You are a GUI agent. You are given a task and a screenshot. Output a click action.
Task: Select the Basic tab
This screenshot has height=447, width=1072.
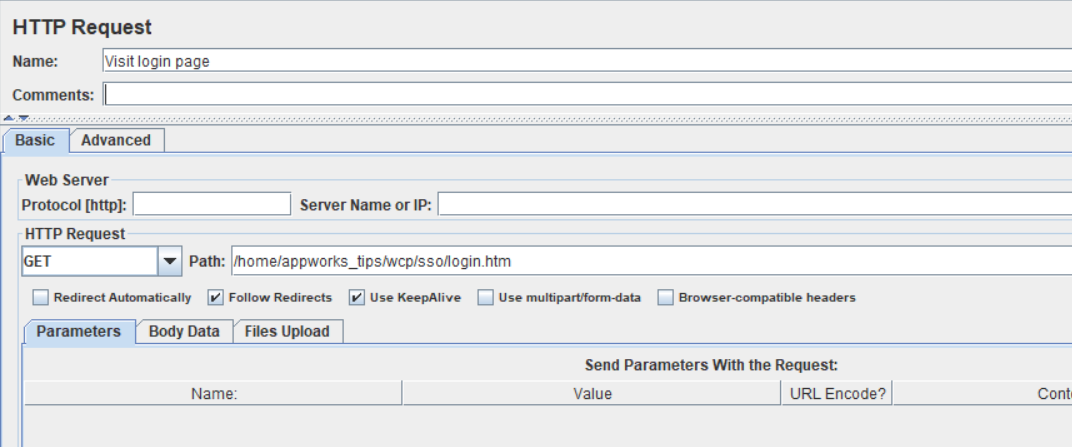point(35,141)
